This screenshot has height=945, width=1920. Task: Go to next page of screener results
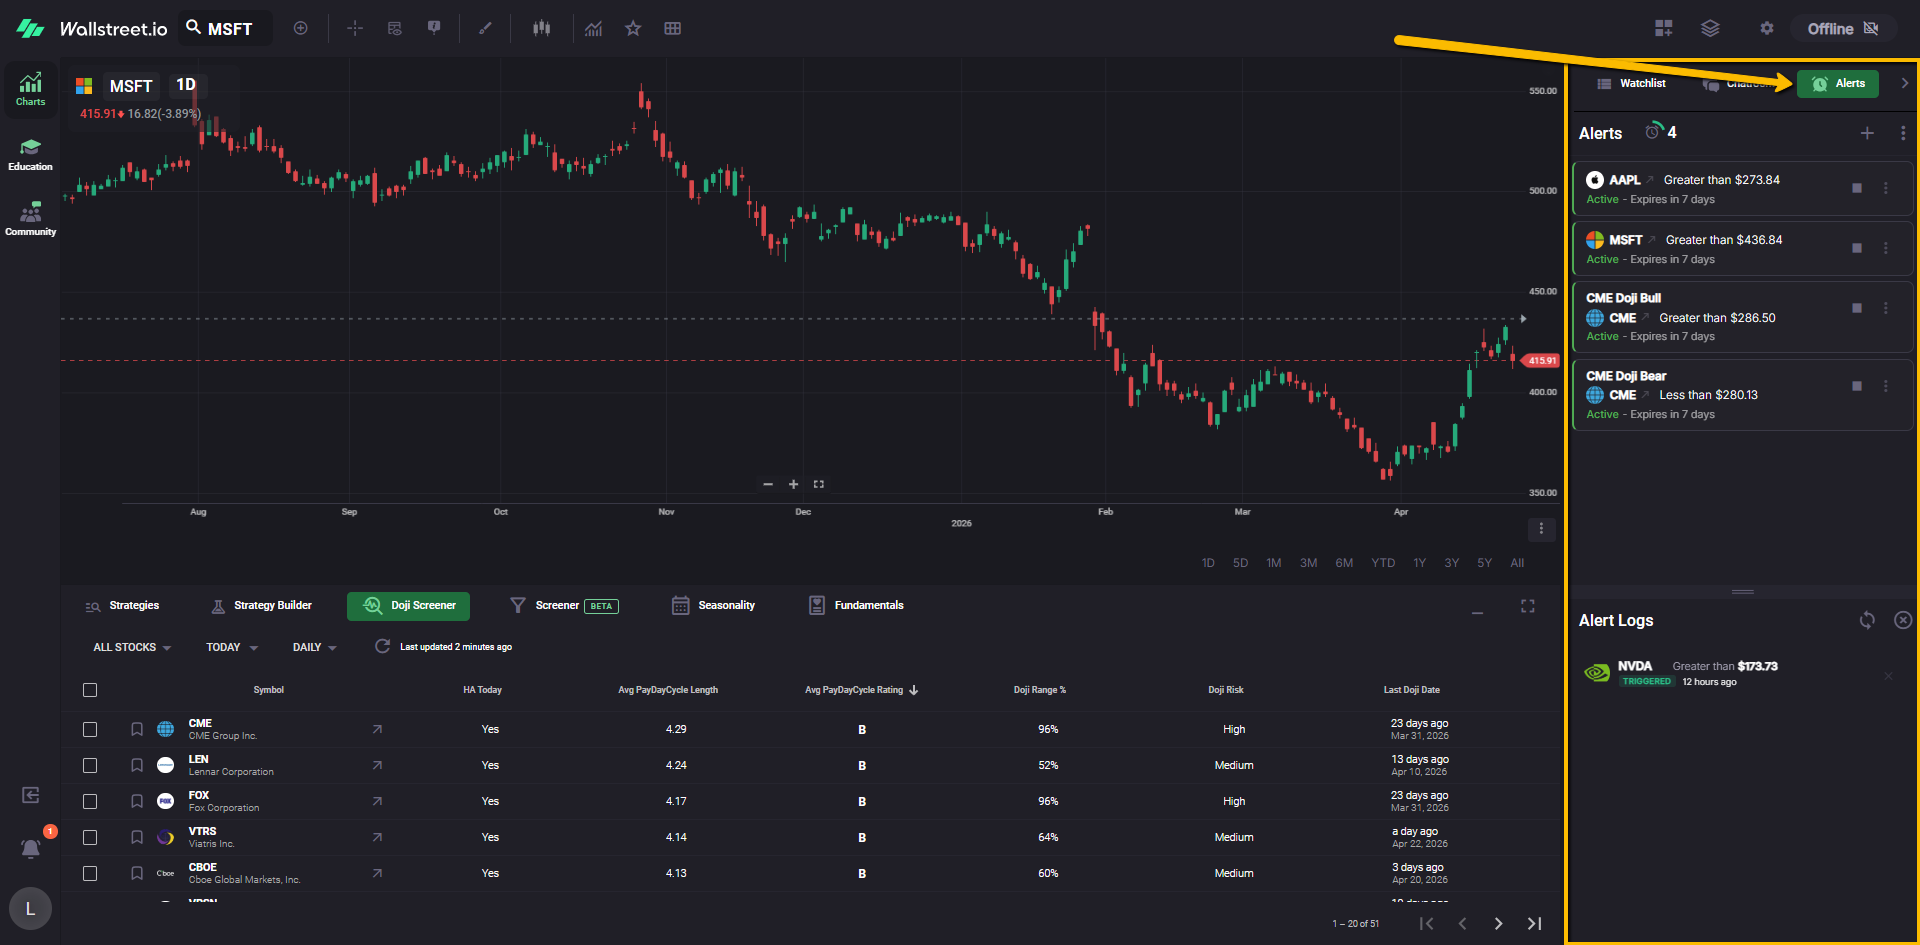1498,923
